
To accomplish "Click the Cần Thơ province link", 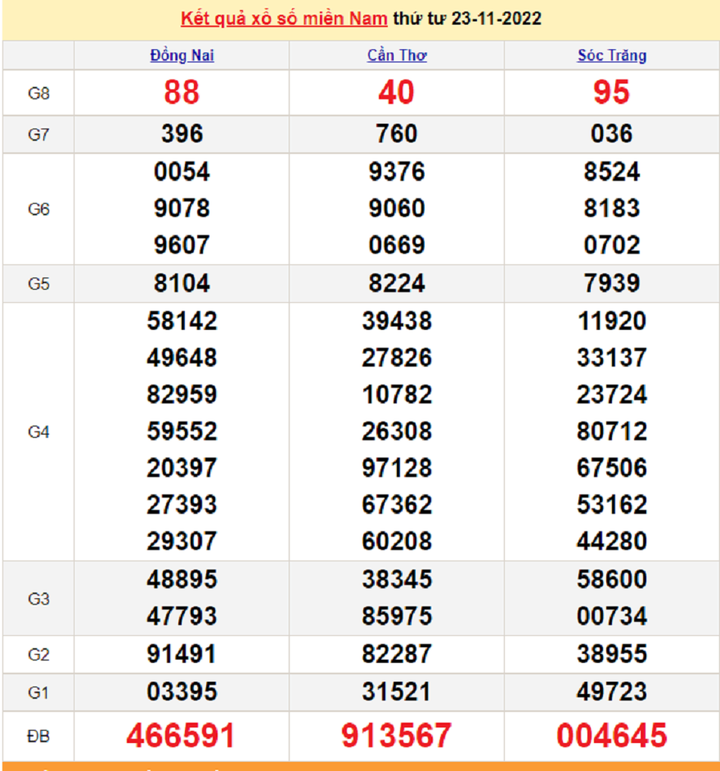I will (397, 55).
